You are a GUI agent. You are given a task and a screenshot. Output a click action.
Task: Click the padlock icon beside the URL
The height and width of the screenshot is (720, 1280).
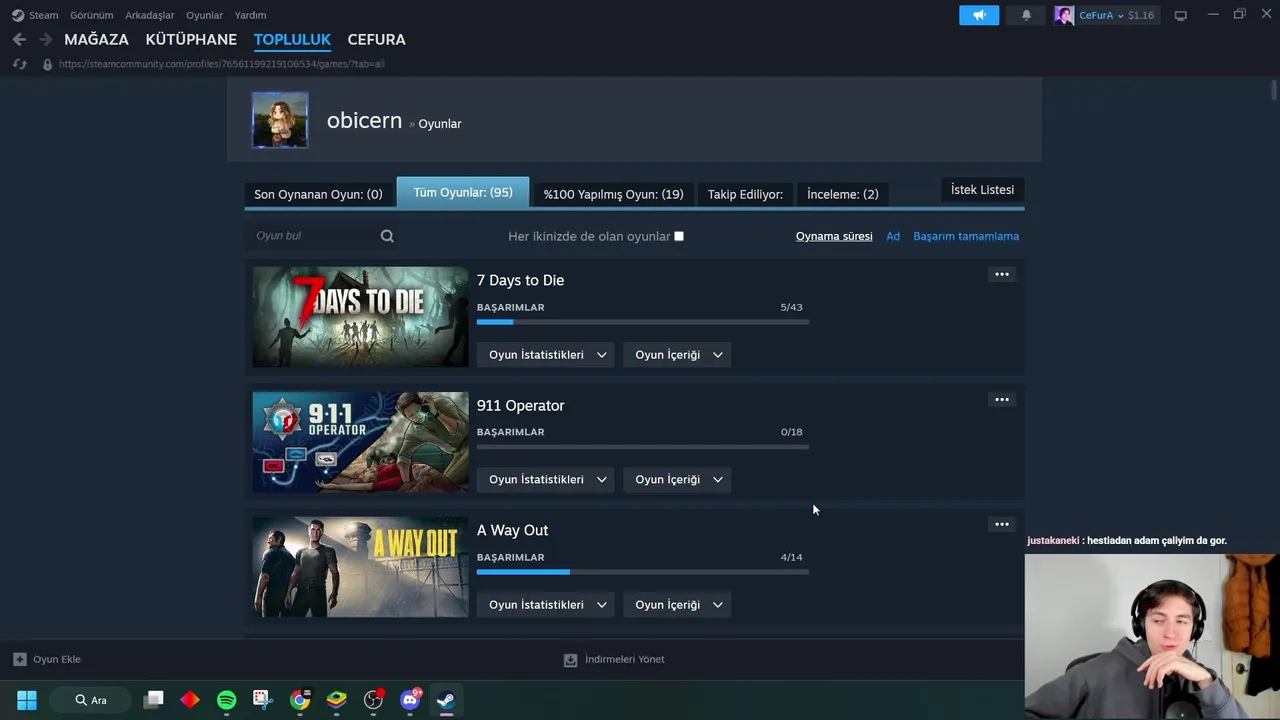click(x=47, y=64)
